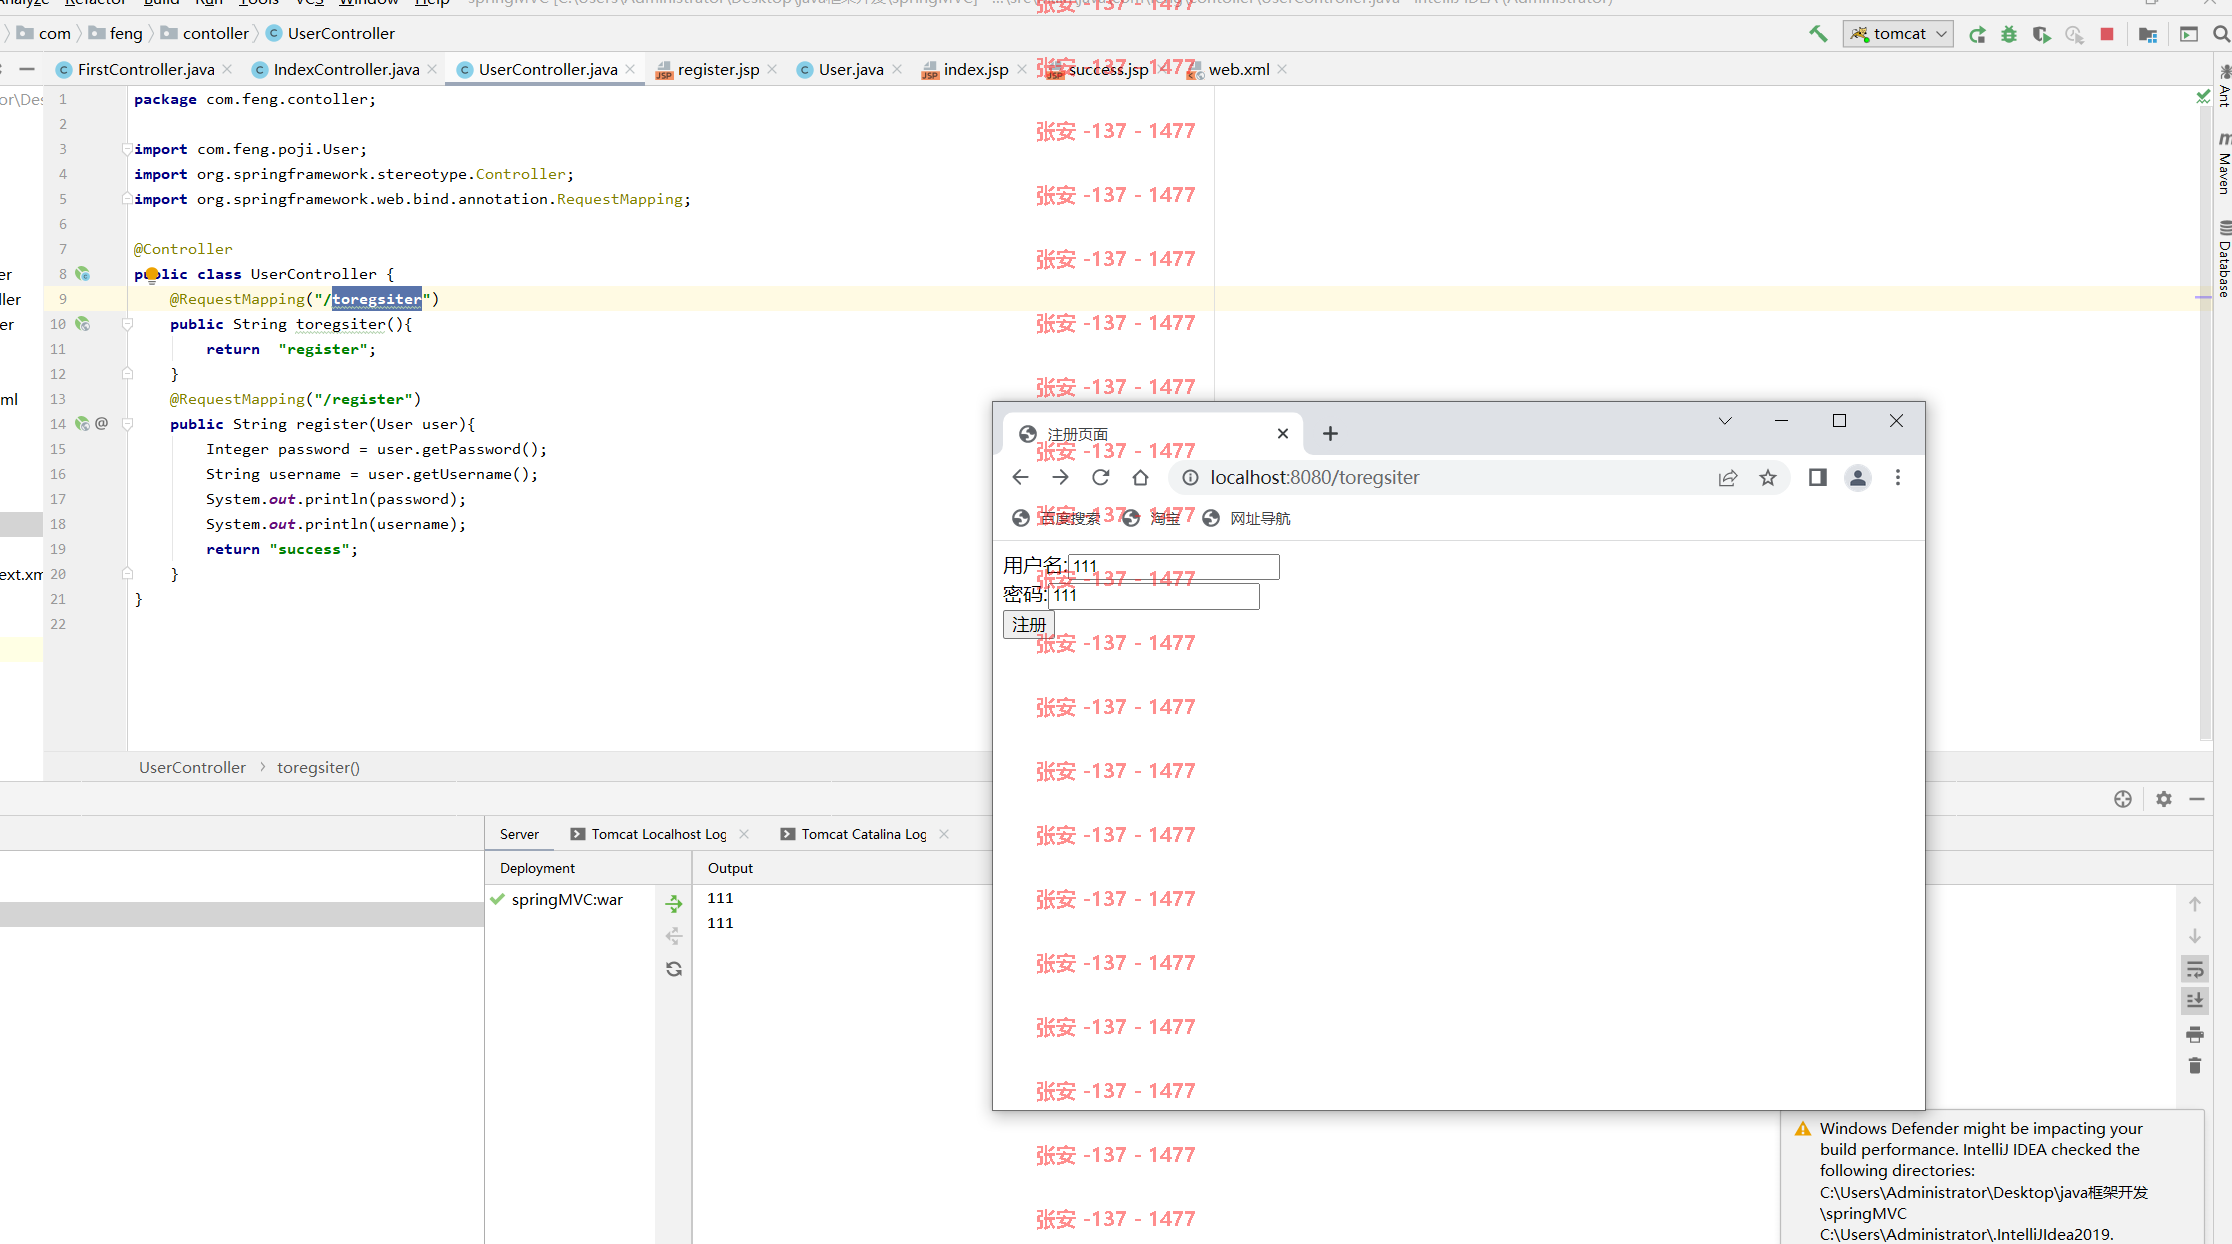The width and height of the screenshot is (2232, 1244).
Task: Open the Tomcat Localhost Log tab
Action: coord(658,834)
